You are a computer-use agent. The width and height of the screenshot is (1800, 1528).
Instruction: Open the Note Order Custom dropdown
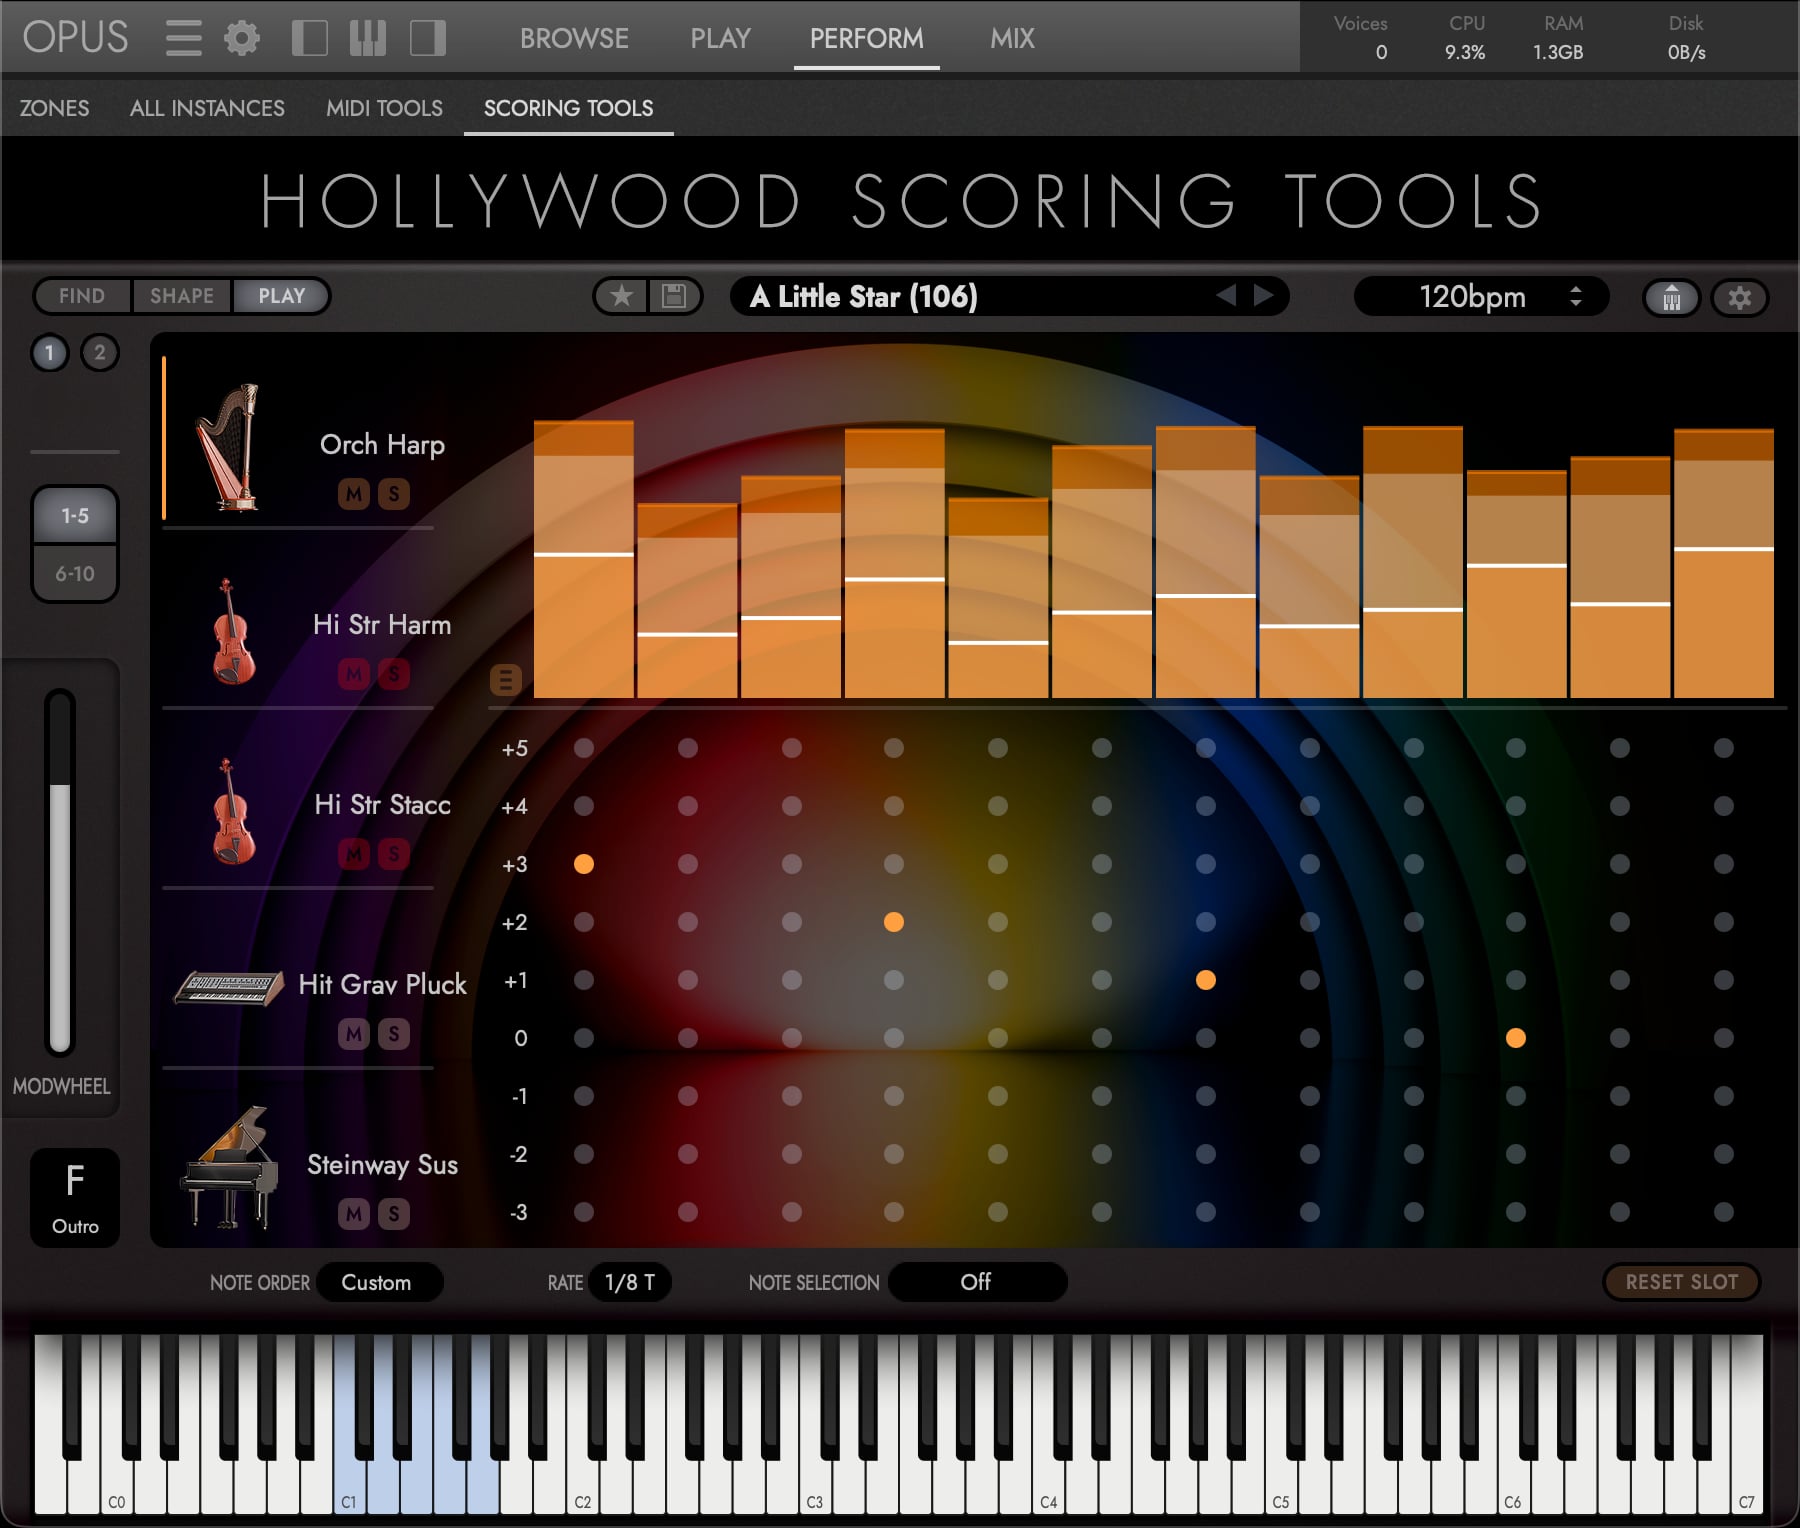pos(379,1282)
